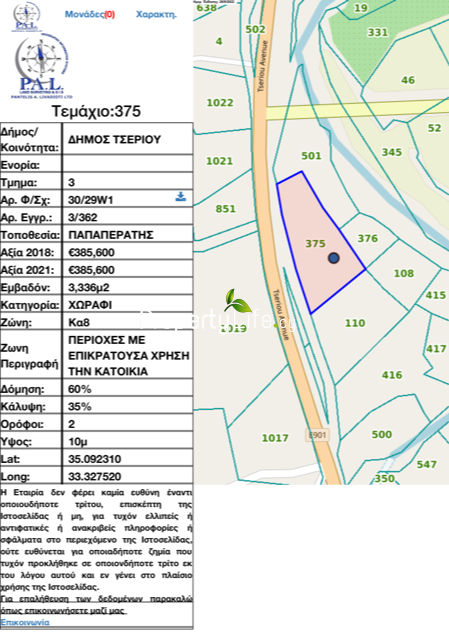The image size is (449, 640).
Task: Open the Μονάδες(0) tab
Action: click(x=90, y=14)
